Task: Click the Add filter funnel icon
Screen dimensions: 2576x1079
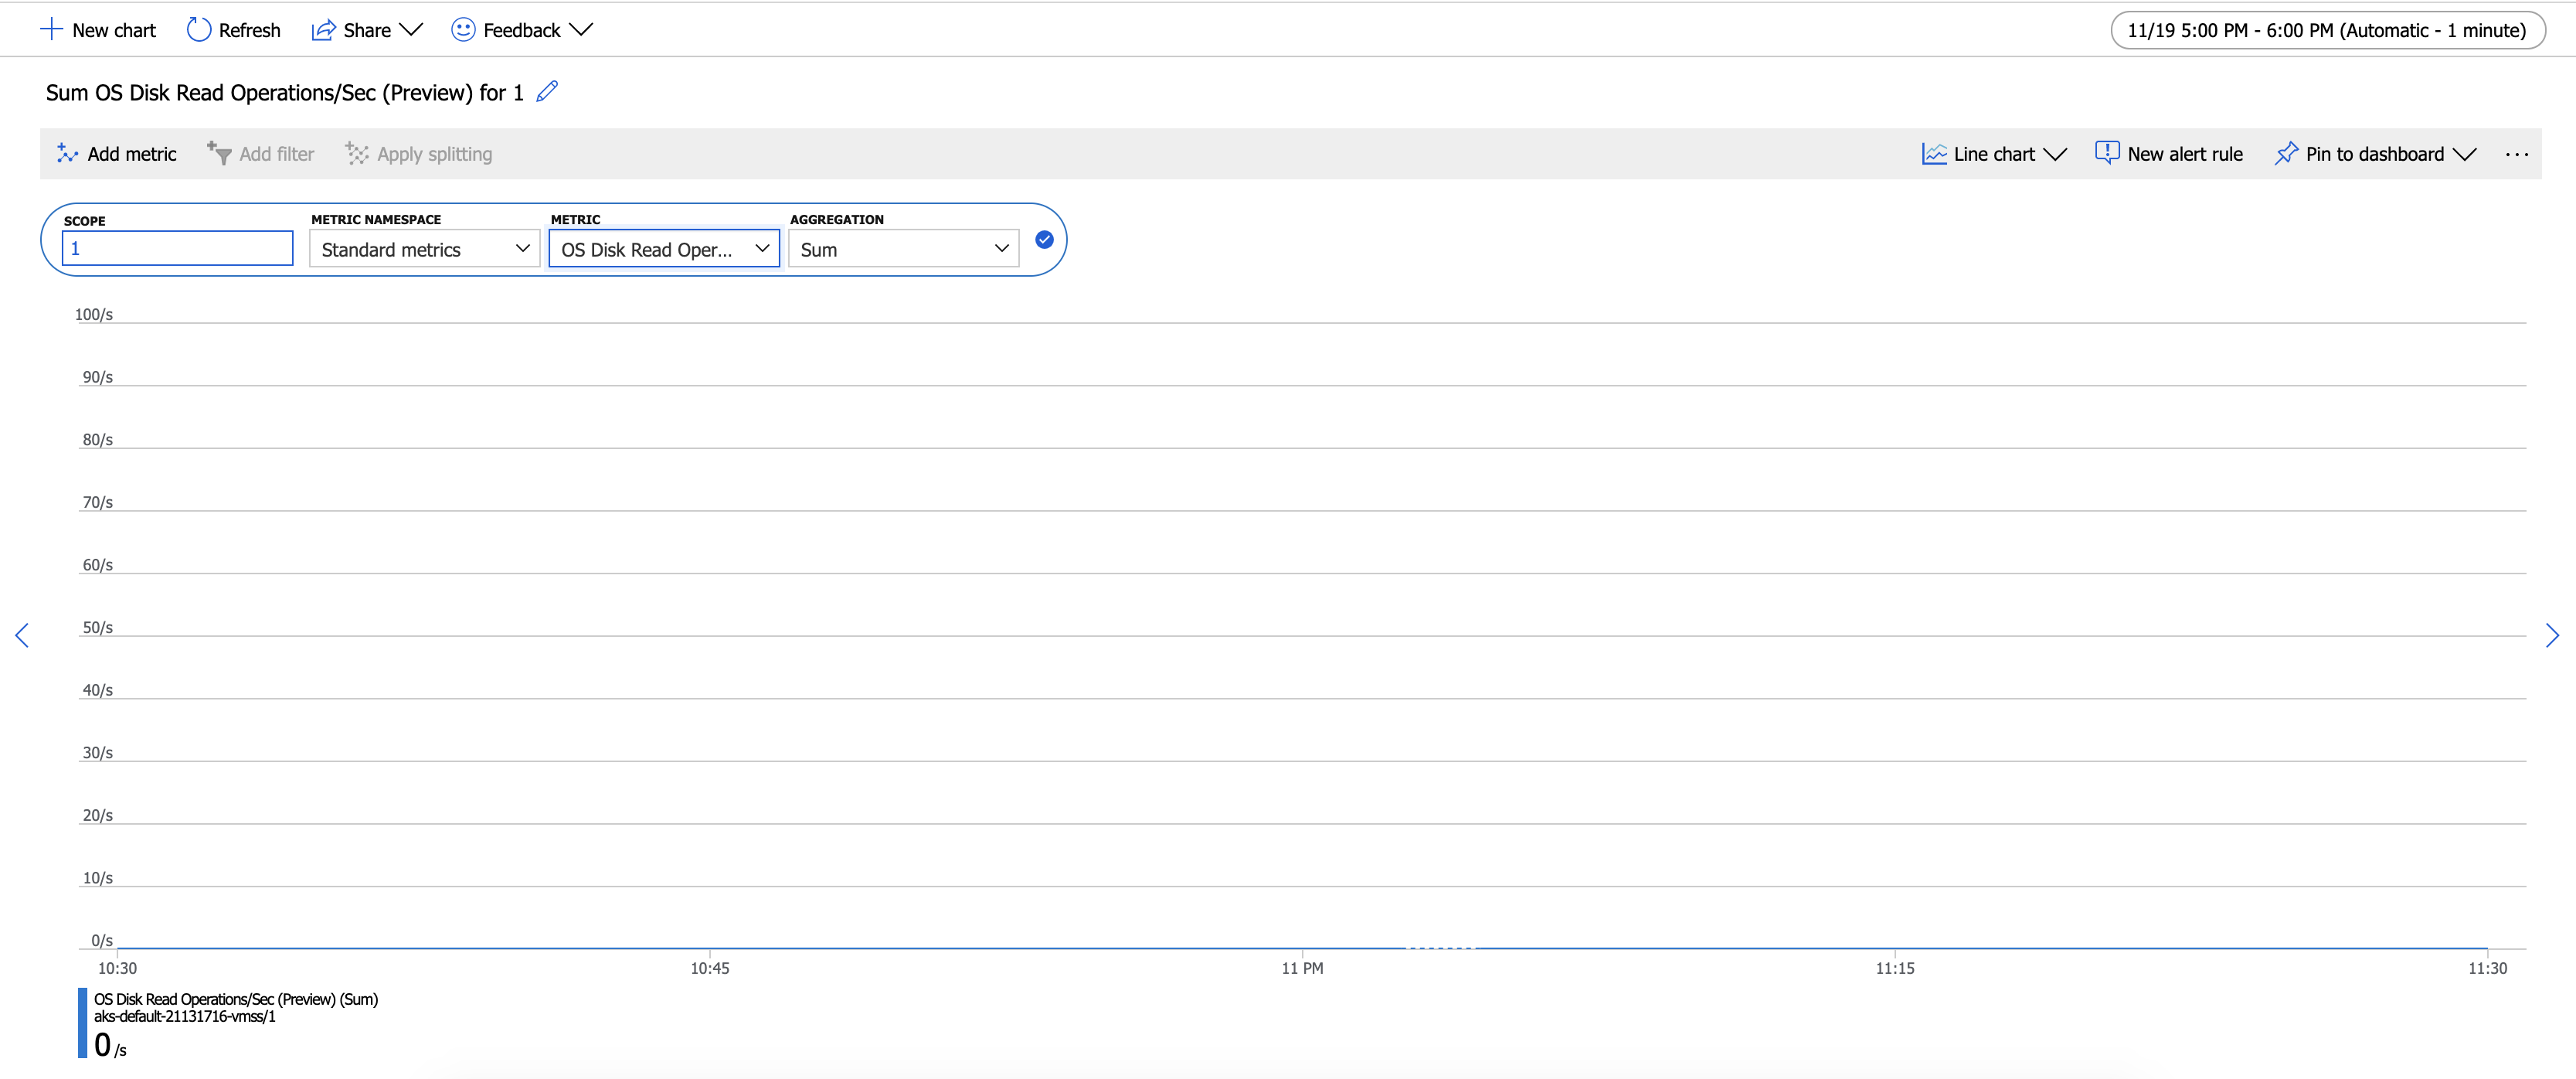Action: point(219,153)
